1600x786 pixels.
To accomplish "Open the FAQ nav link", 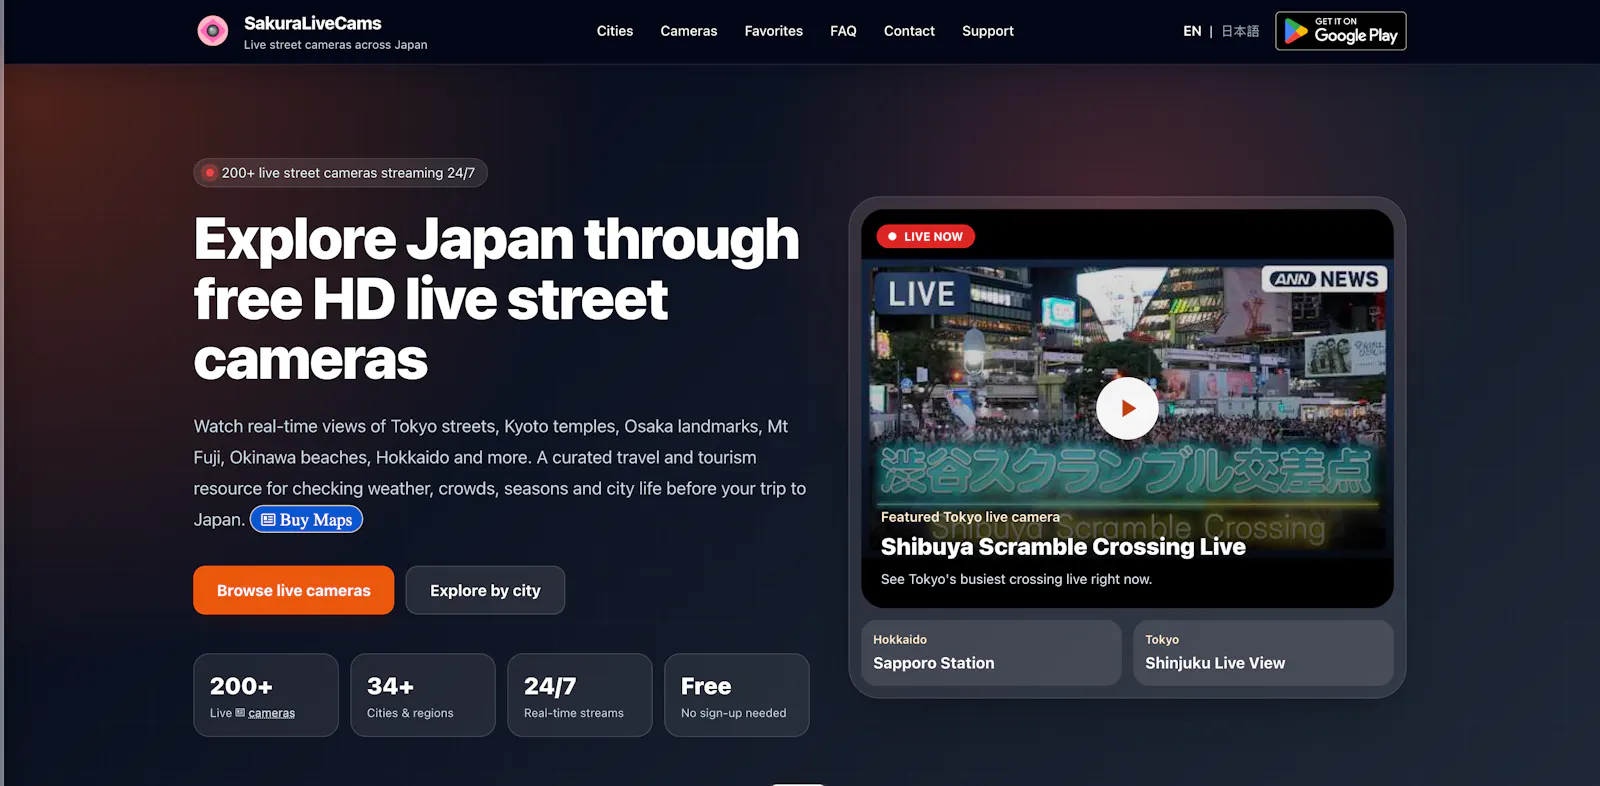I will tap(843, 31).
